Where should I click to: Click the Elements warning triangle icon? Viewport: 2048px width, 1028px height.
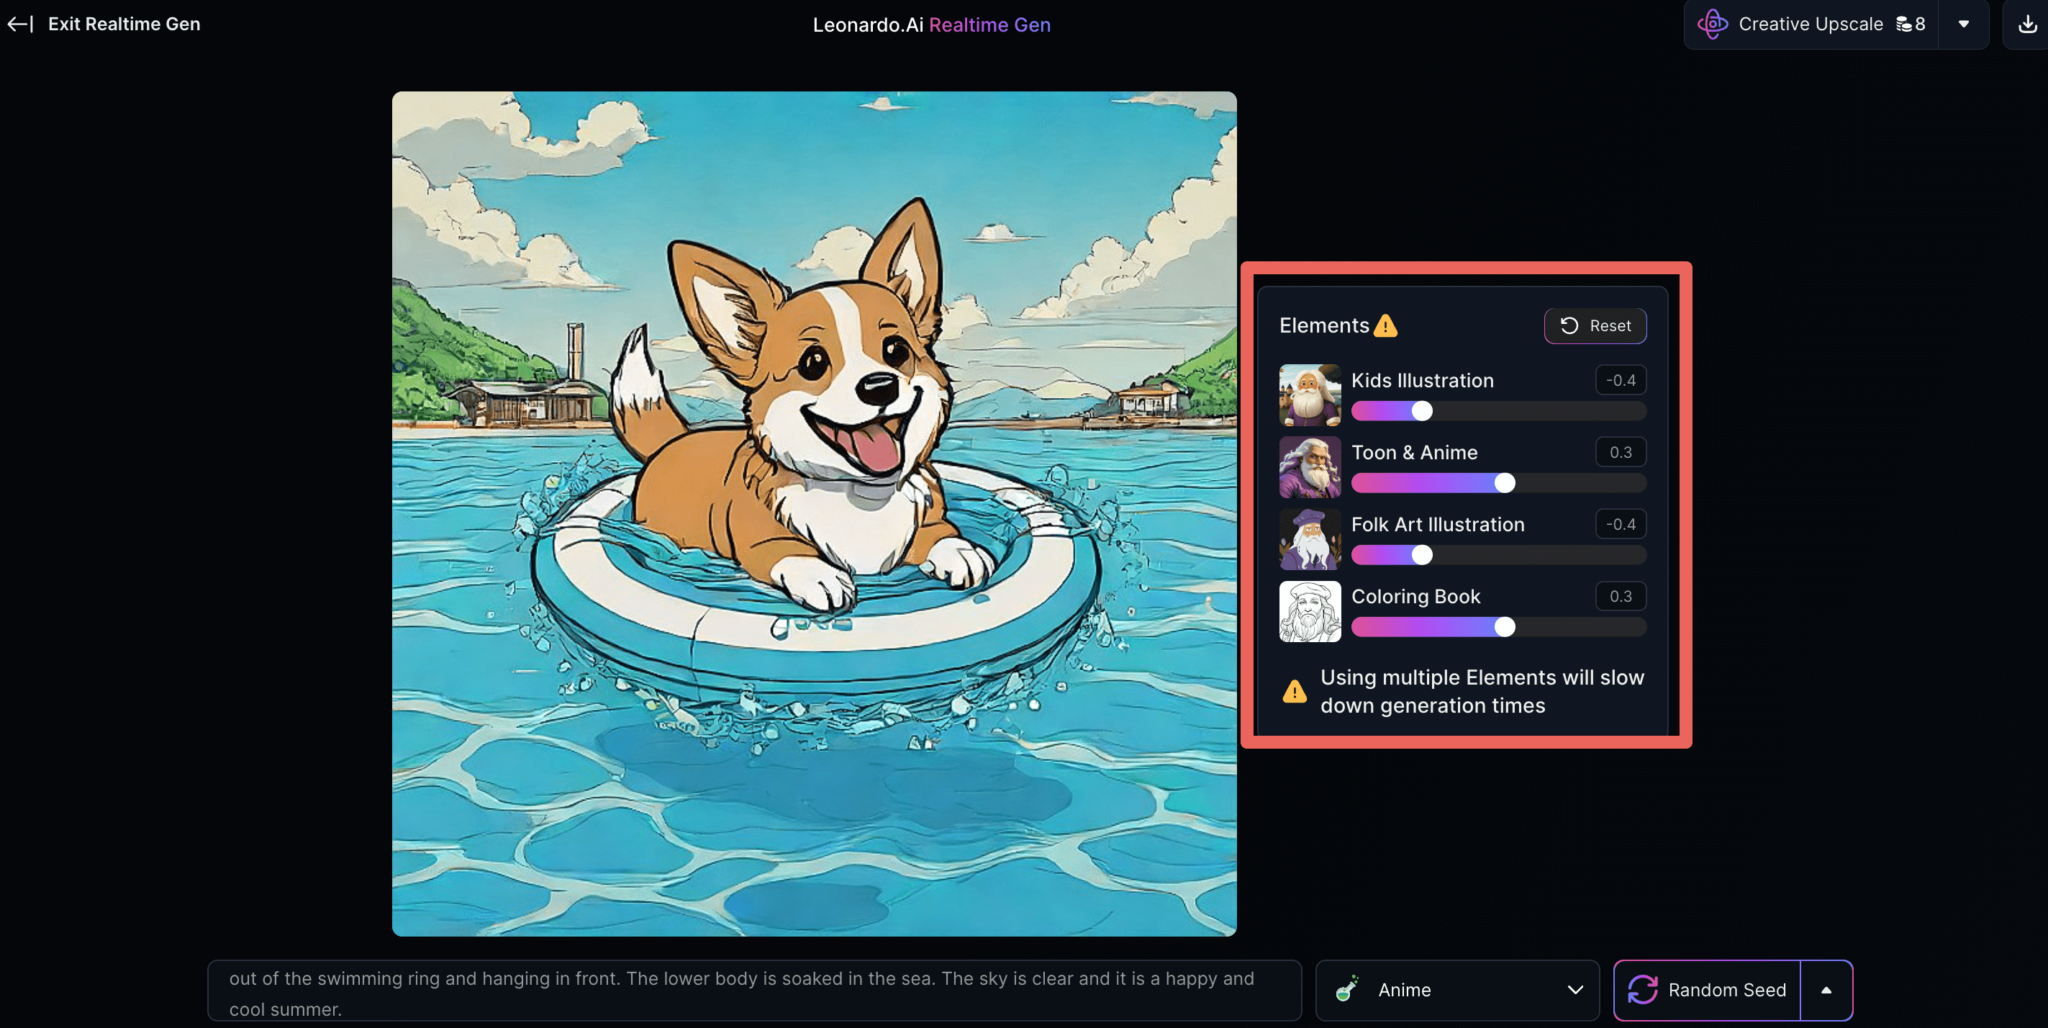(1386, 326)
